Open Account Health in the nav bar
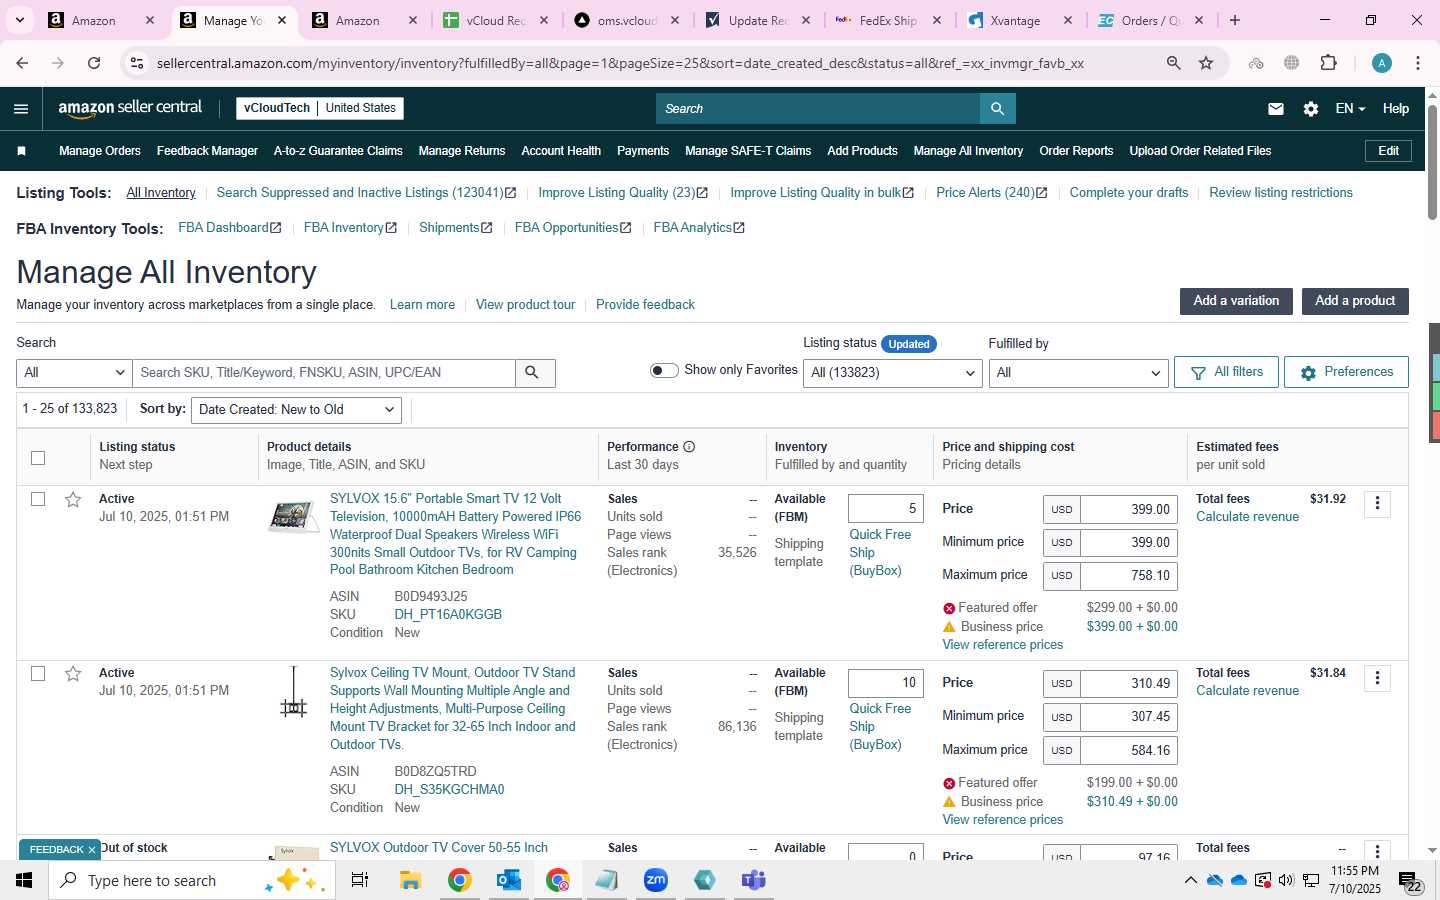This screenshot has height=900, width=1440. click(x=561, y=151)
